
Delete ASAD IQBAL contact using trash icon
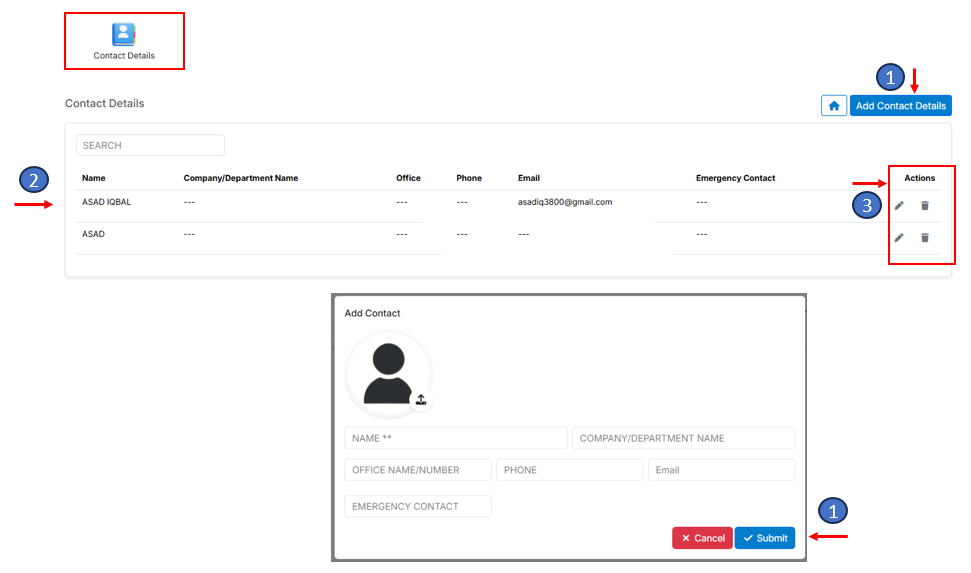(x=924, y=205)
